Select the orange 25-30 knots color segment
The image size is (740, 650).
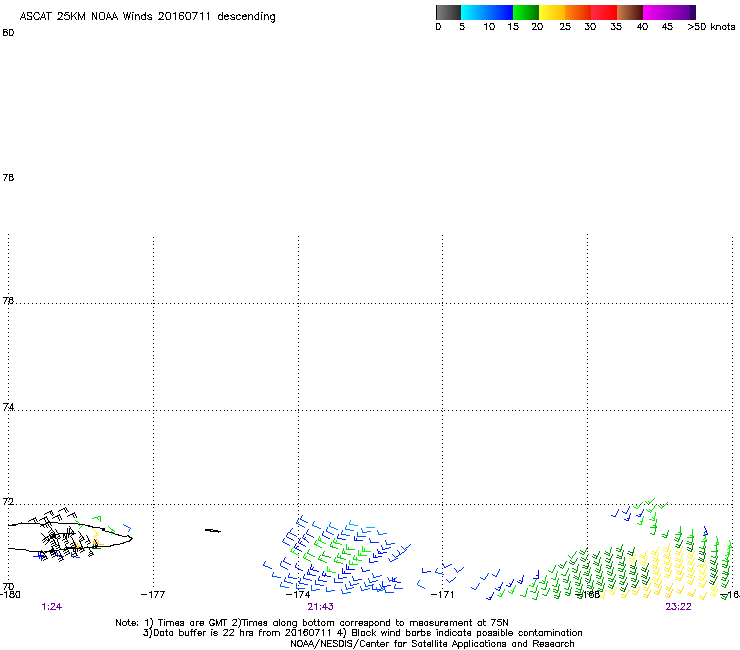tap(578, 12)
